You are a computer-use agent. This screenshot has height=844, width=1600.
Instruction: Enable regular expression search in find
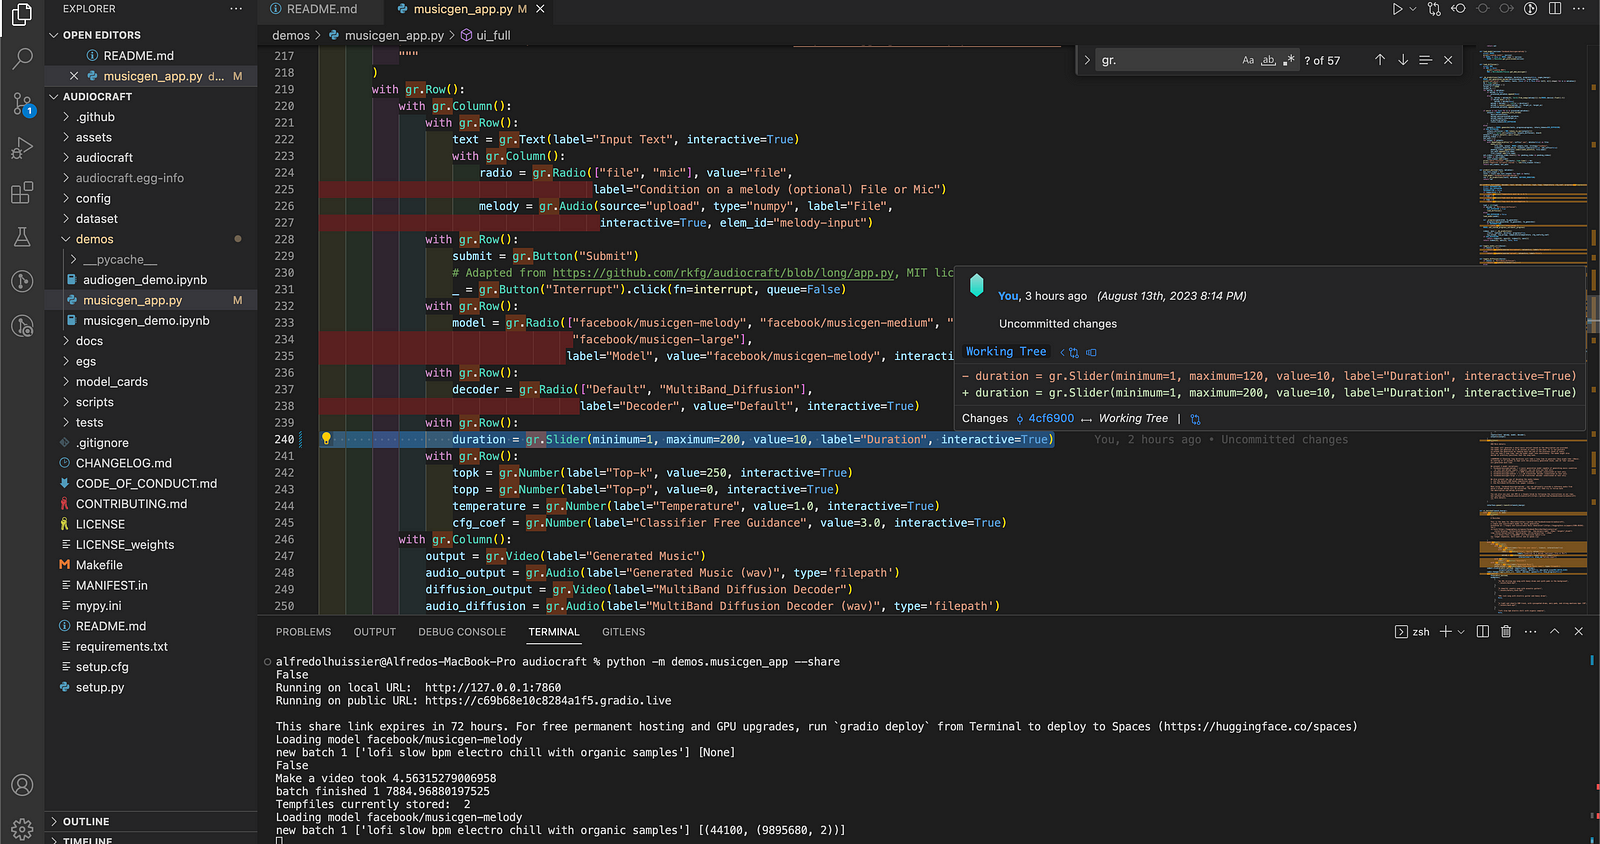(x=1288, y=60)
